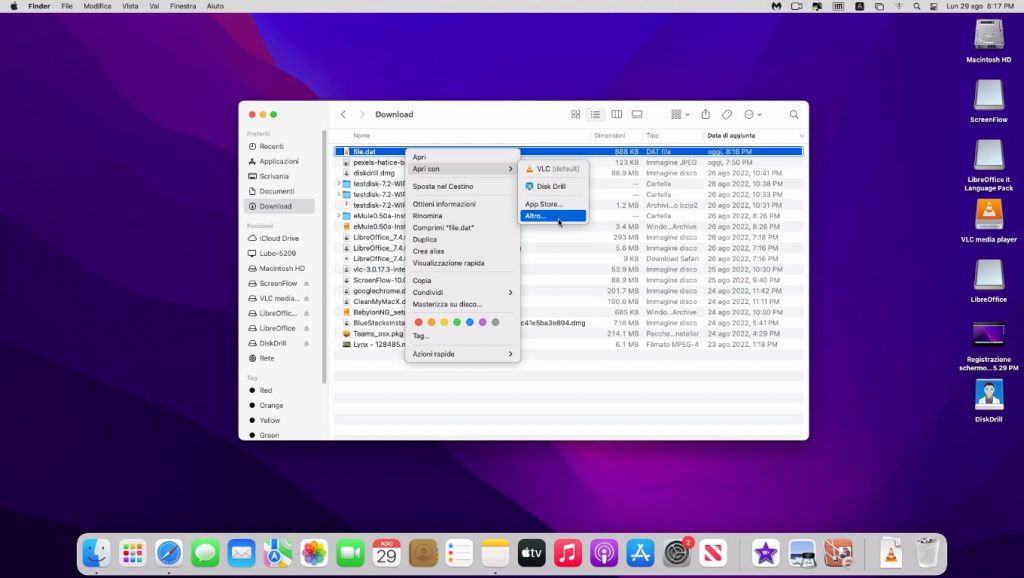Image resolution: width=1024 pixels, height=578 pixels.
Task: Open the group-by dropdown in toolbar
Action: click(680, 115)
